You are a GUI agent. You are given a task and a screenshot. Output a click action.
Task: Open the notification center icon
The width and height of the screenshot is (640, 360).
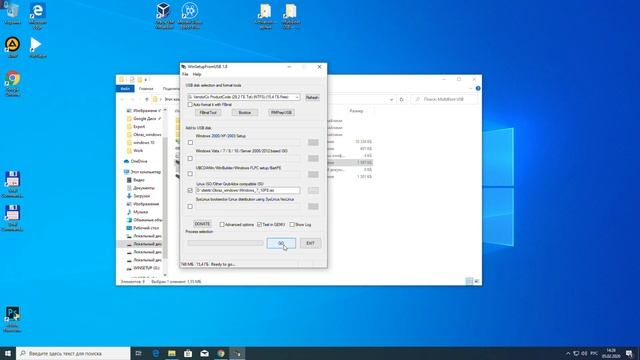click(x=629, y=353)
